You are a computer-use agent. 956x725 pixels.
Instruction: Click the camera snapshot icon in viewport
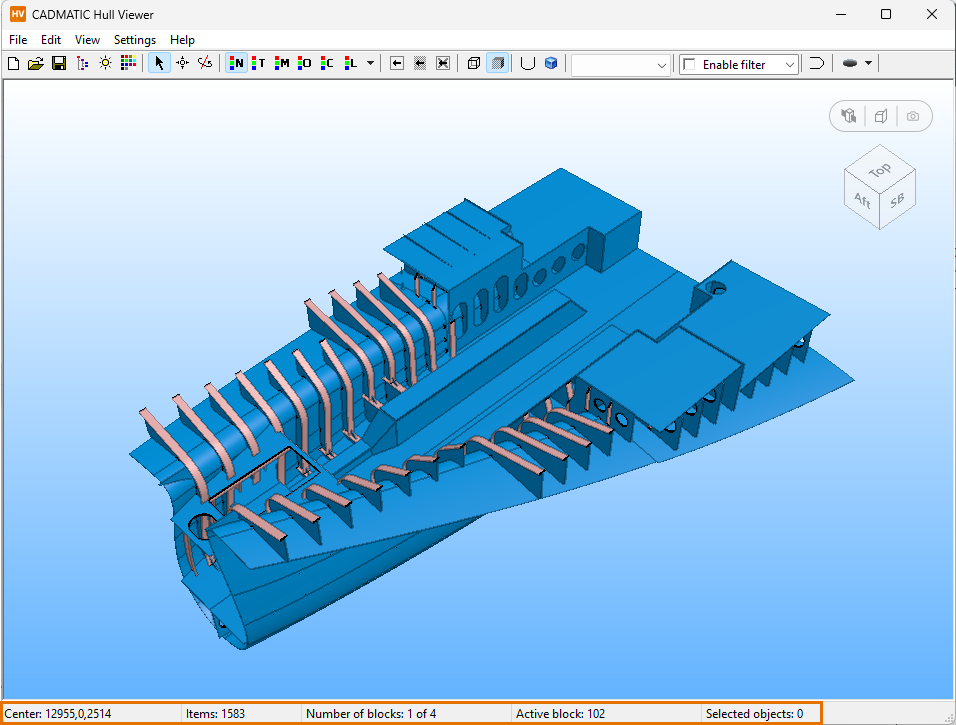[x=912, y=116]
